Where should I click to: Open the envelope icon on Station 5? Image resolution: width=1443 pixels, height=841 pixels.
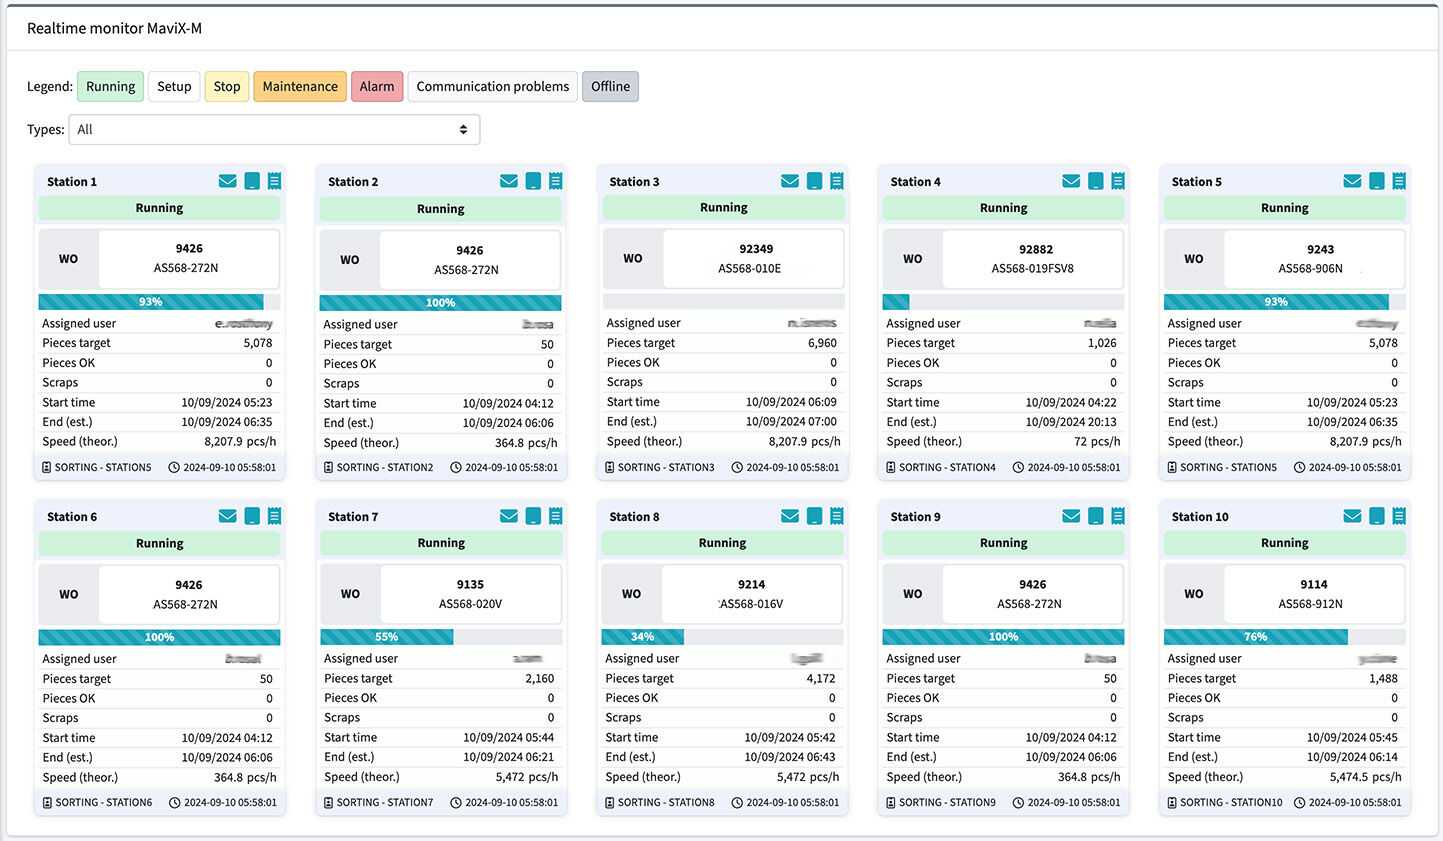coord(1352,181)
